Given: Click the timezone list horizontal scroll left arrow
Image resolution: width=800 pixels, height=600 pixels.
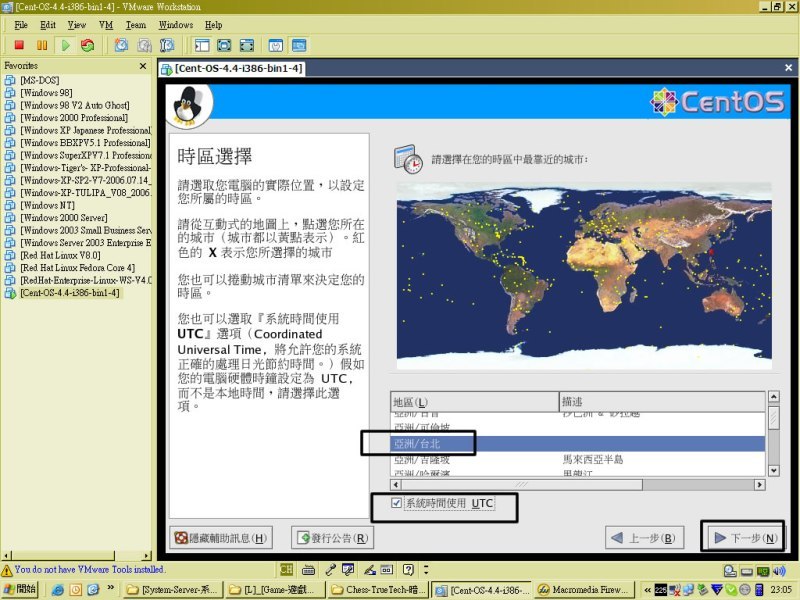Looking at the screenshot, I should pyautogui.click(x=396, y=485).
